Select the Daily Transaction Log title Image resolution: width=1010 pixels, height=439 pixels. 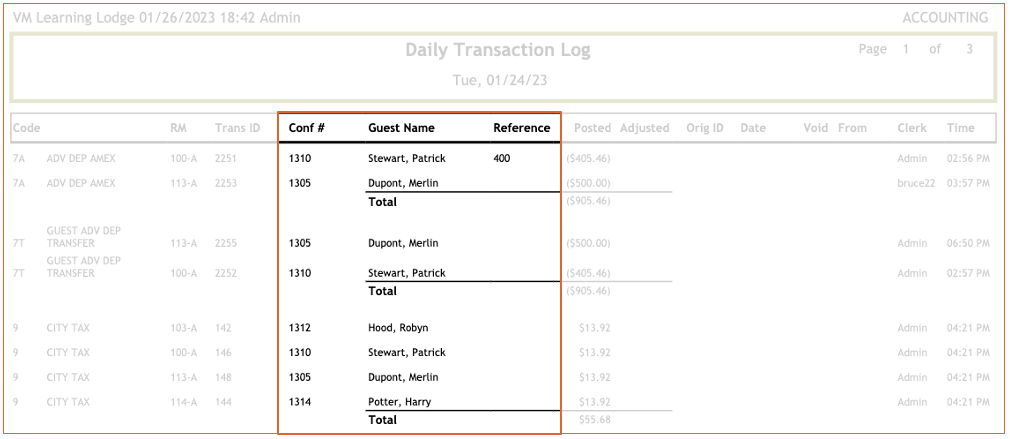[x=497, y=50]
